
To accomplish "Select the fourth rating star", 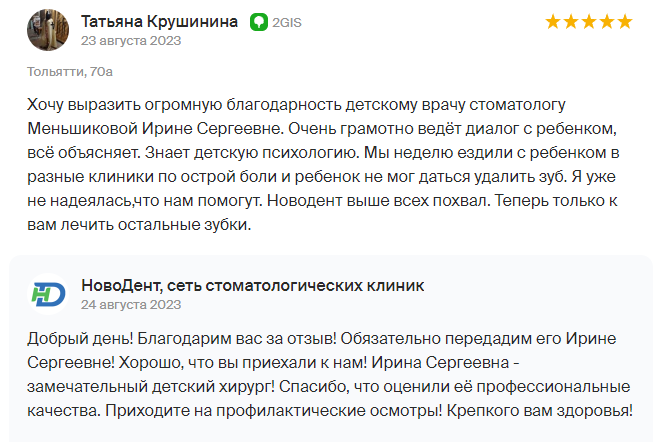I will [x=607, y=21].
